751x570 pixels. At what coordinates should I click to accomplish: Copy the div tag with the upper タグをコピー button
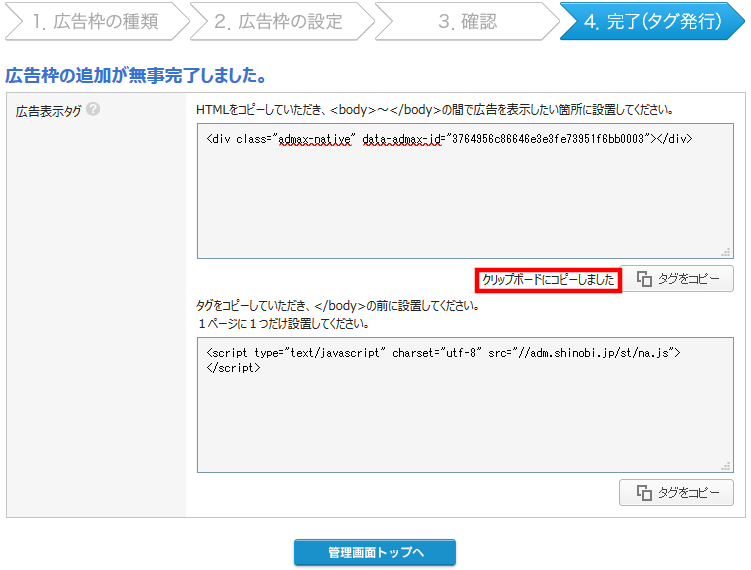[676, 279]
